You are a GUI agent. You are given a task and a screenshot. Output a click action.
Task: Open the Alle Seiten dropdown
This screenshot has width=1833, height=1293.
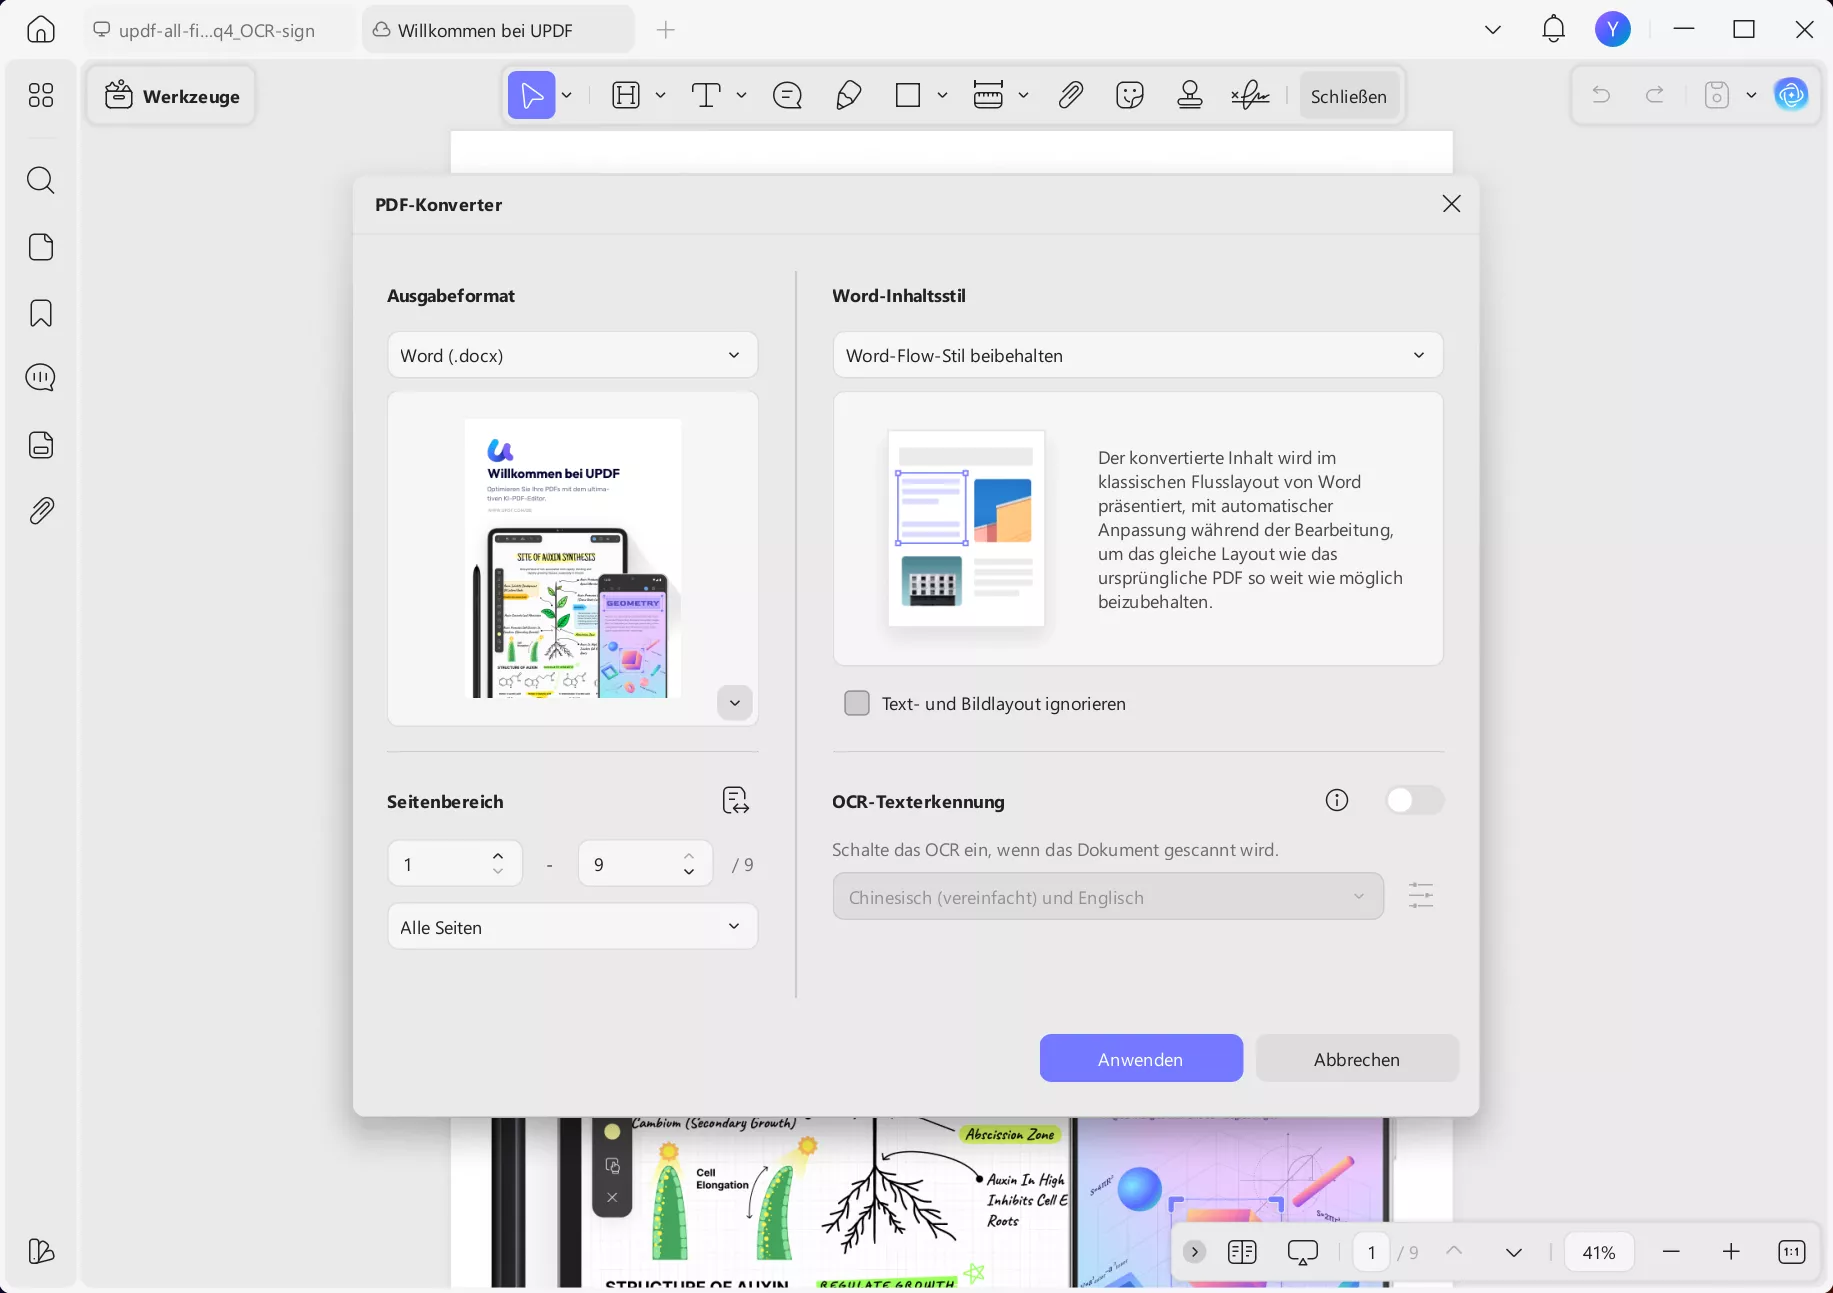coord(572,927)
